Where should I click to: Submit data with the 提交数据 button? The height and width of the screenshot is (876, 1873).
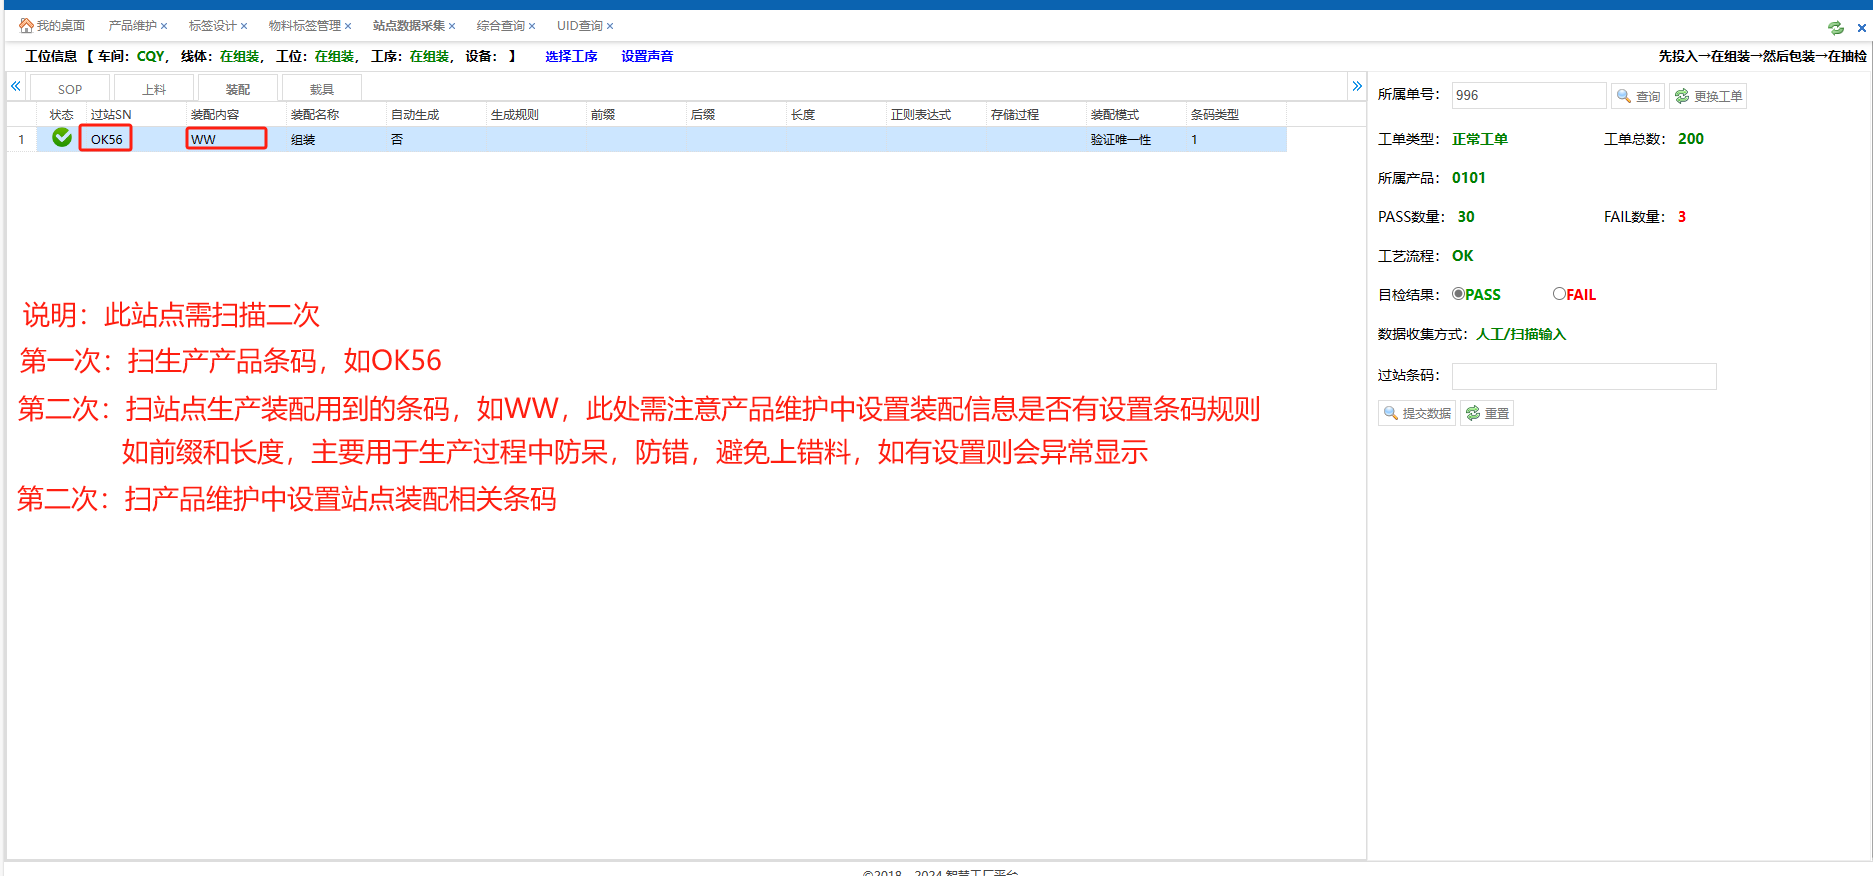click(1417, 413)
